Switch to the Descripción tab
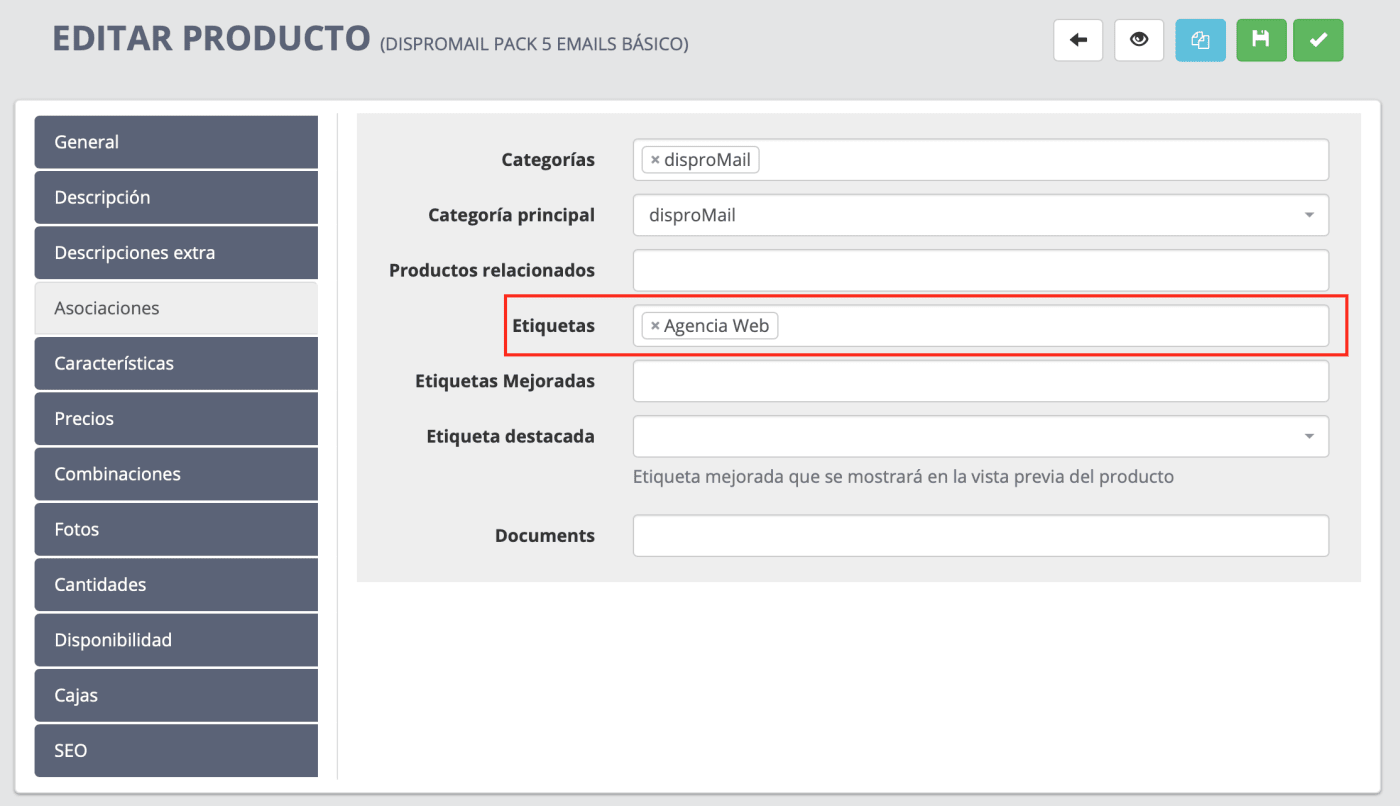Viewport: 1400px width, 806px height. (176, 197)
